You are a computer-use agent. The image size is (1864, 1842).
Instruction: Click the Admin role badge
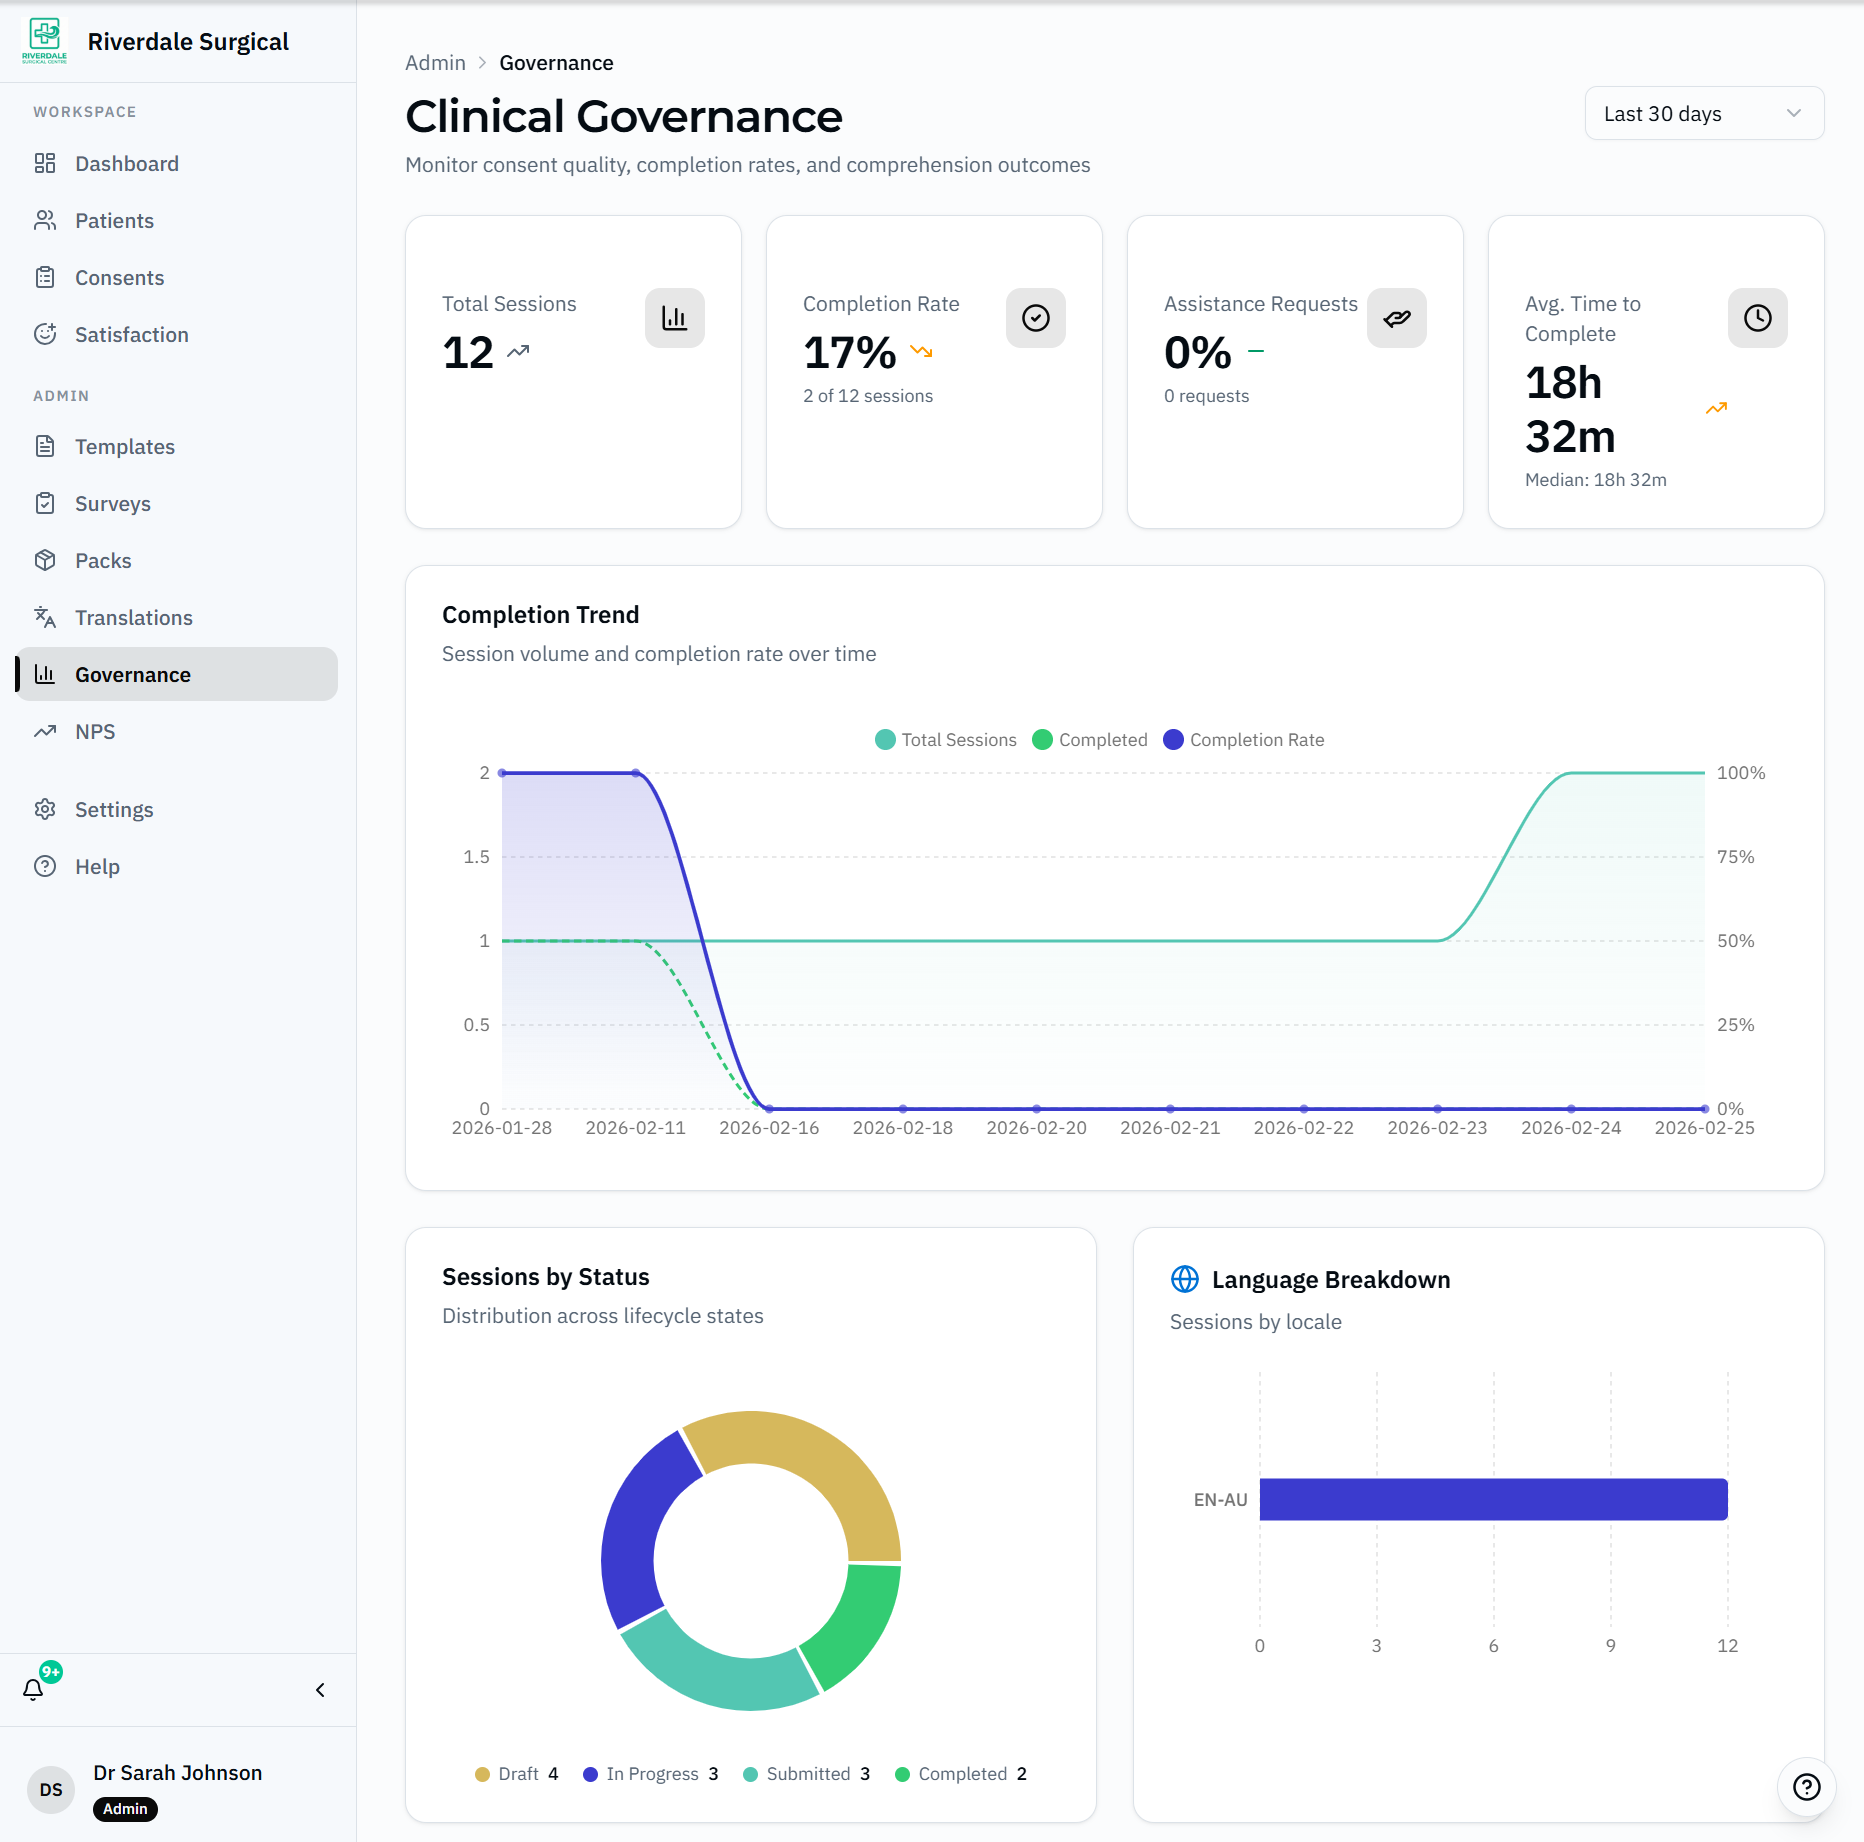(125, 1809)
